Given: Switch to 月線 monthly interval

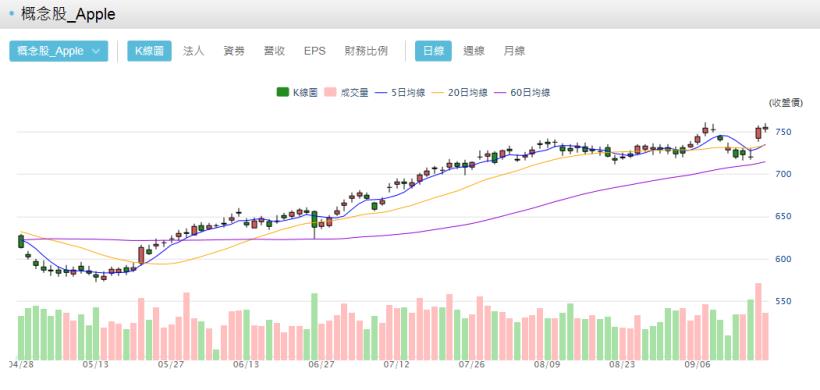Looking at the screenshot, I should [x=514, y=51].
